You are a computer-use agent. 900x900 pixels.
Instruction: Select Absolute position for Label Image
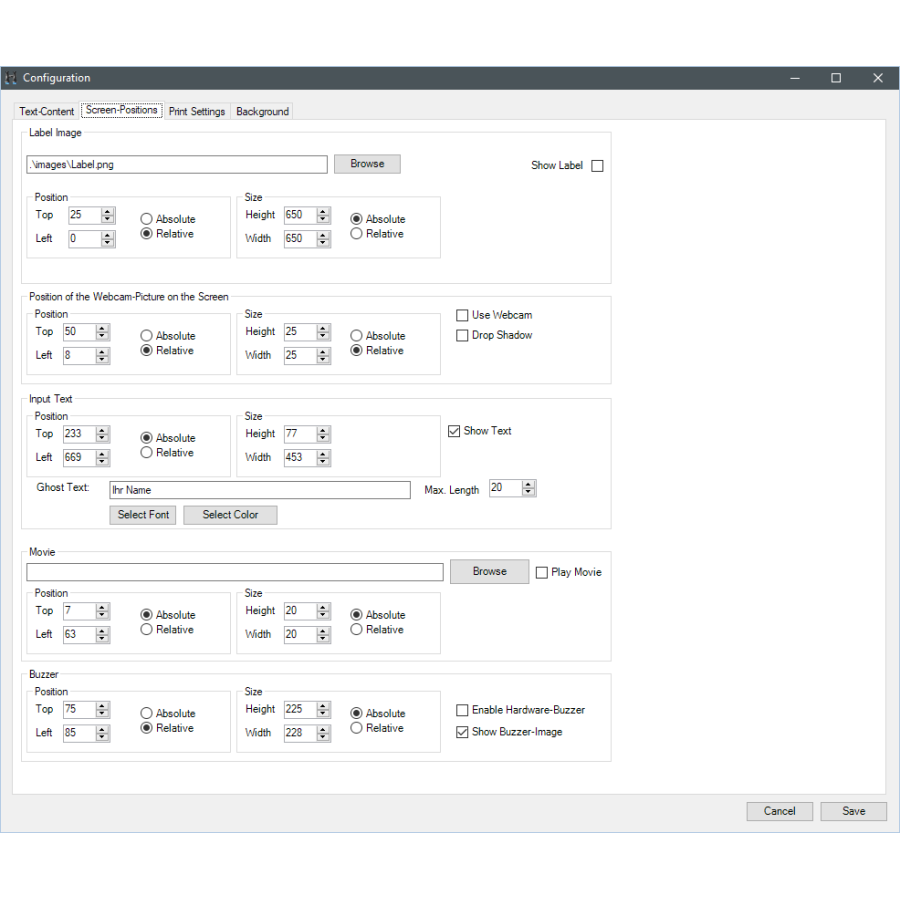(147, 219)
